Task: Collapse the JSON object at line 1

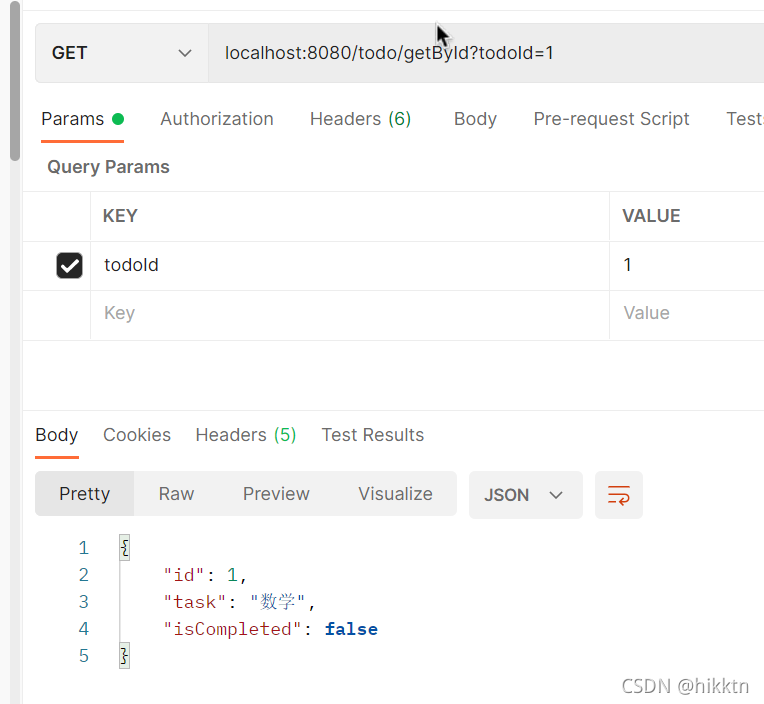Action: 125,548
